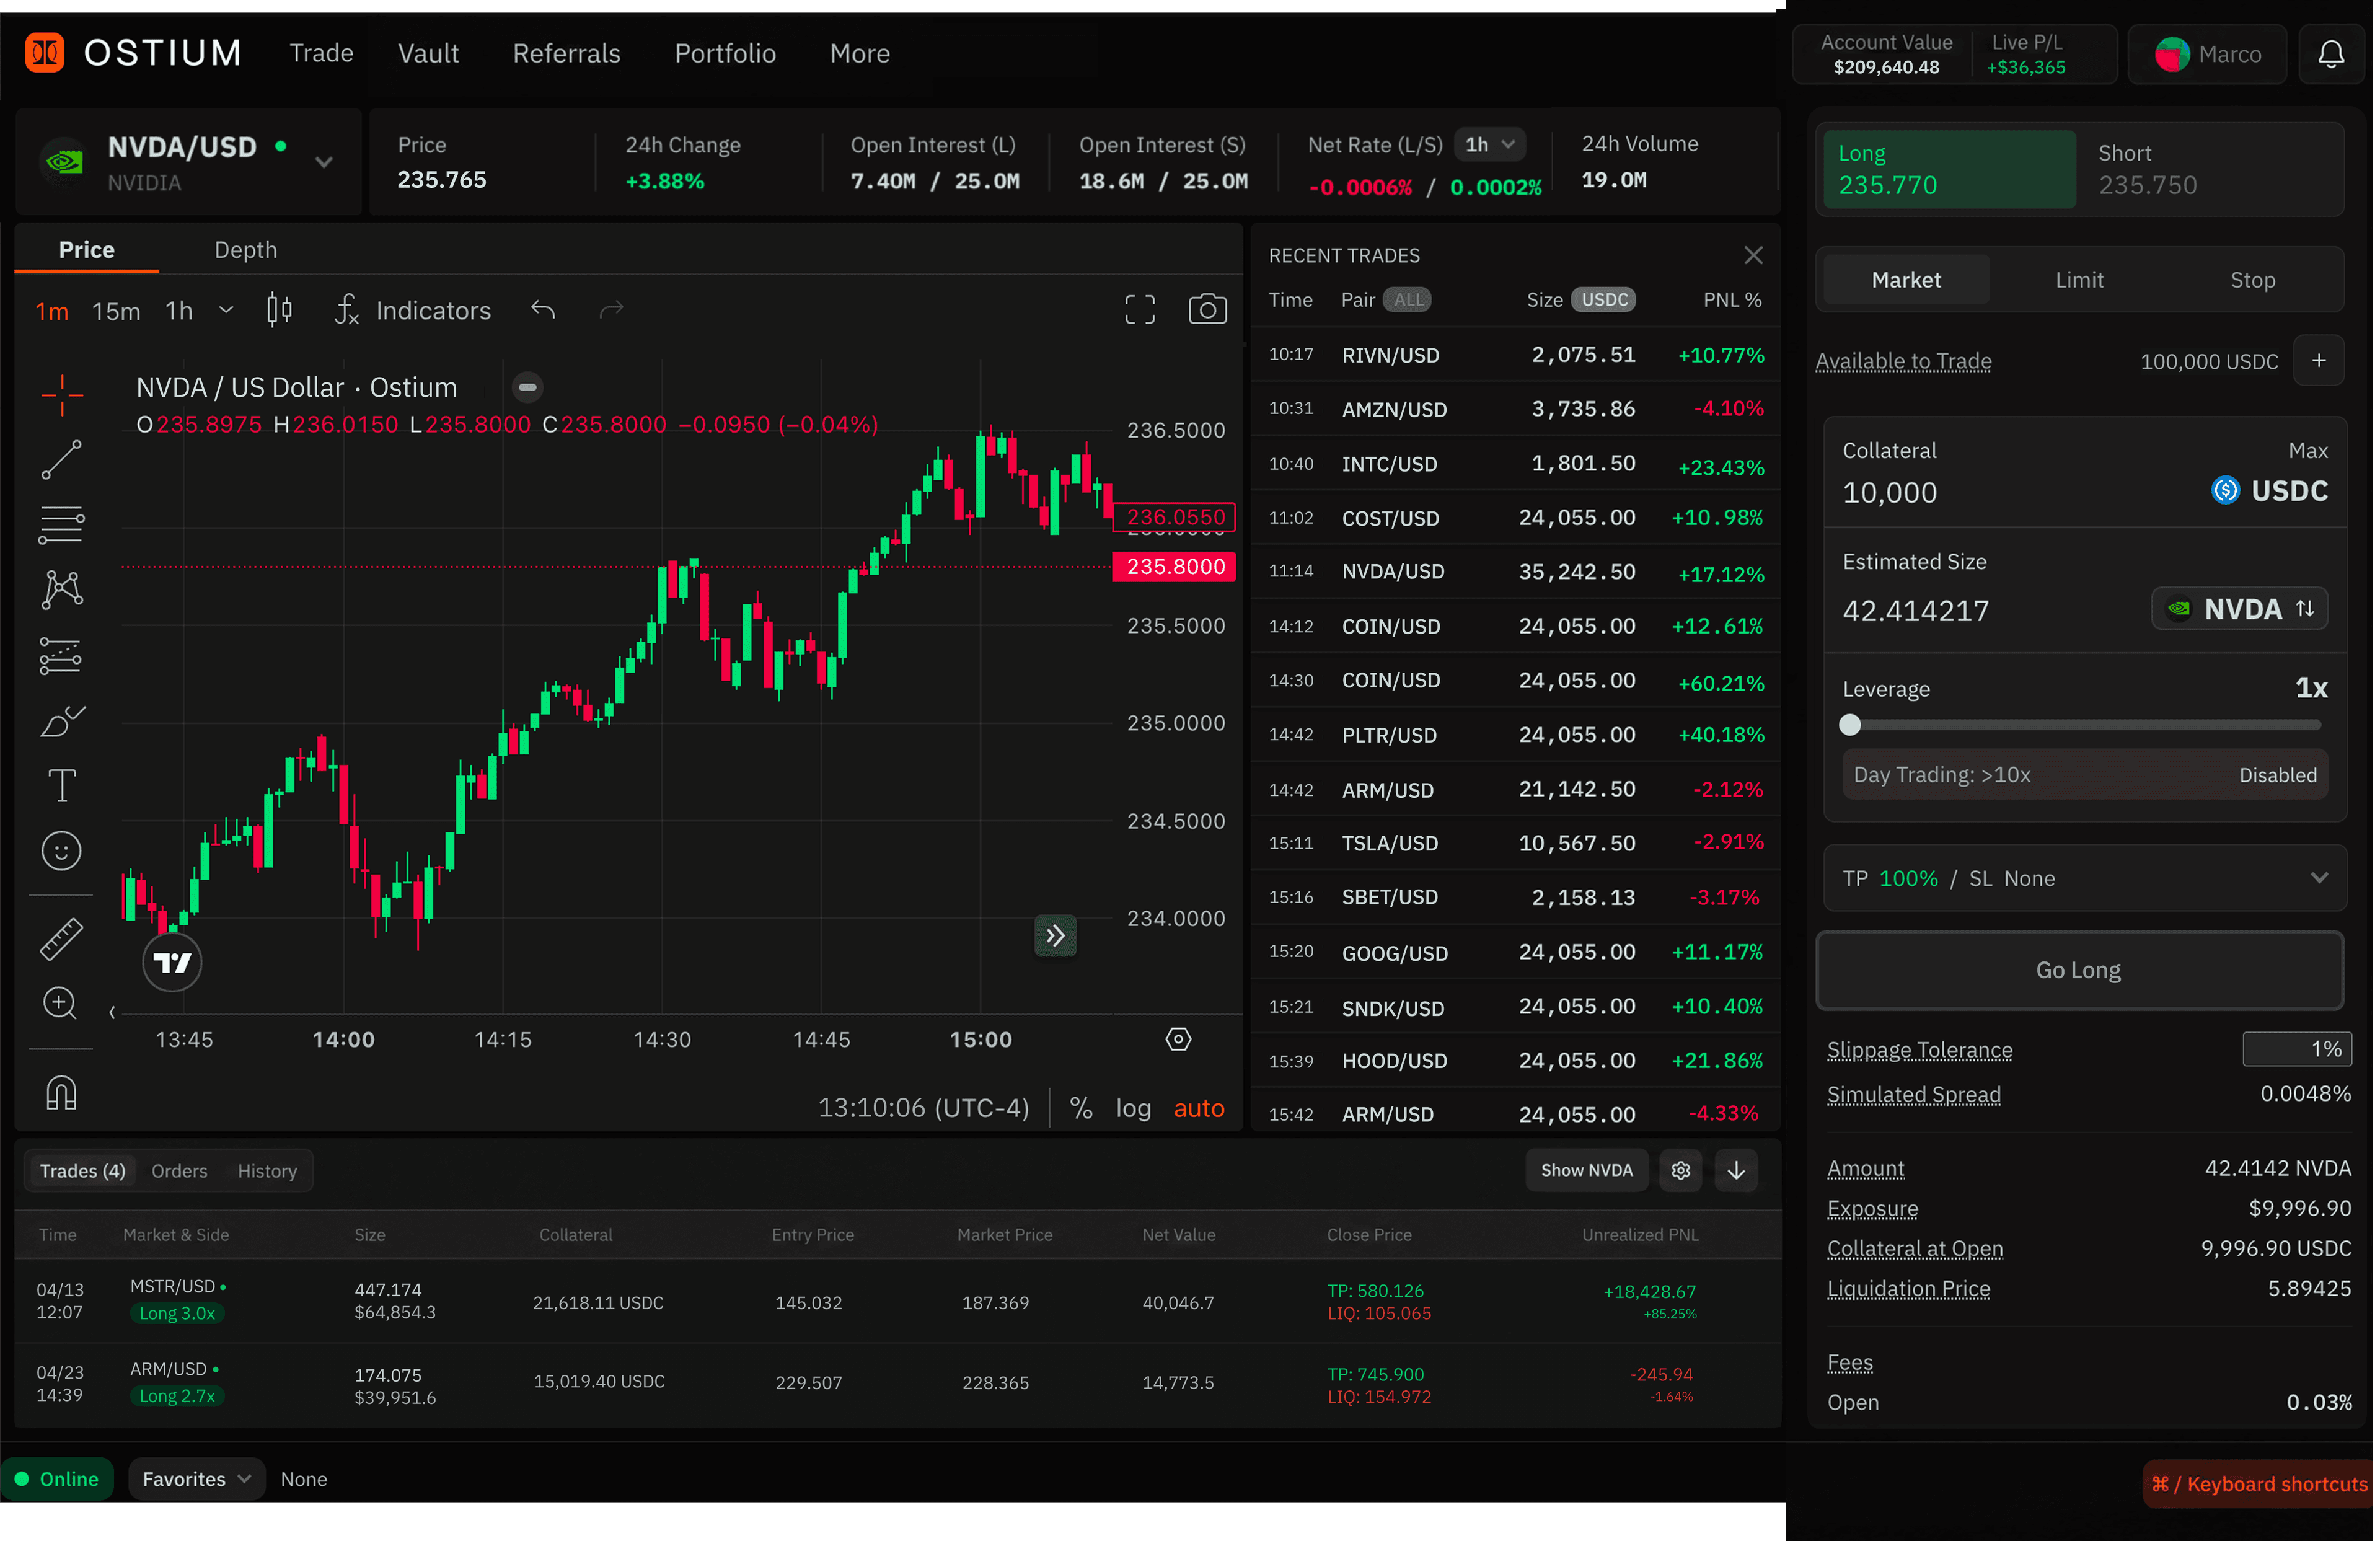Toggle the USDC size unit pill
Image resolution: width=2380 pixels, height=1541 pixels.
1603,300
